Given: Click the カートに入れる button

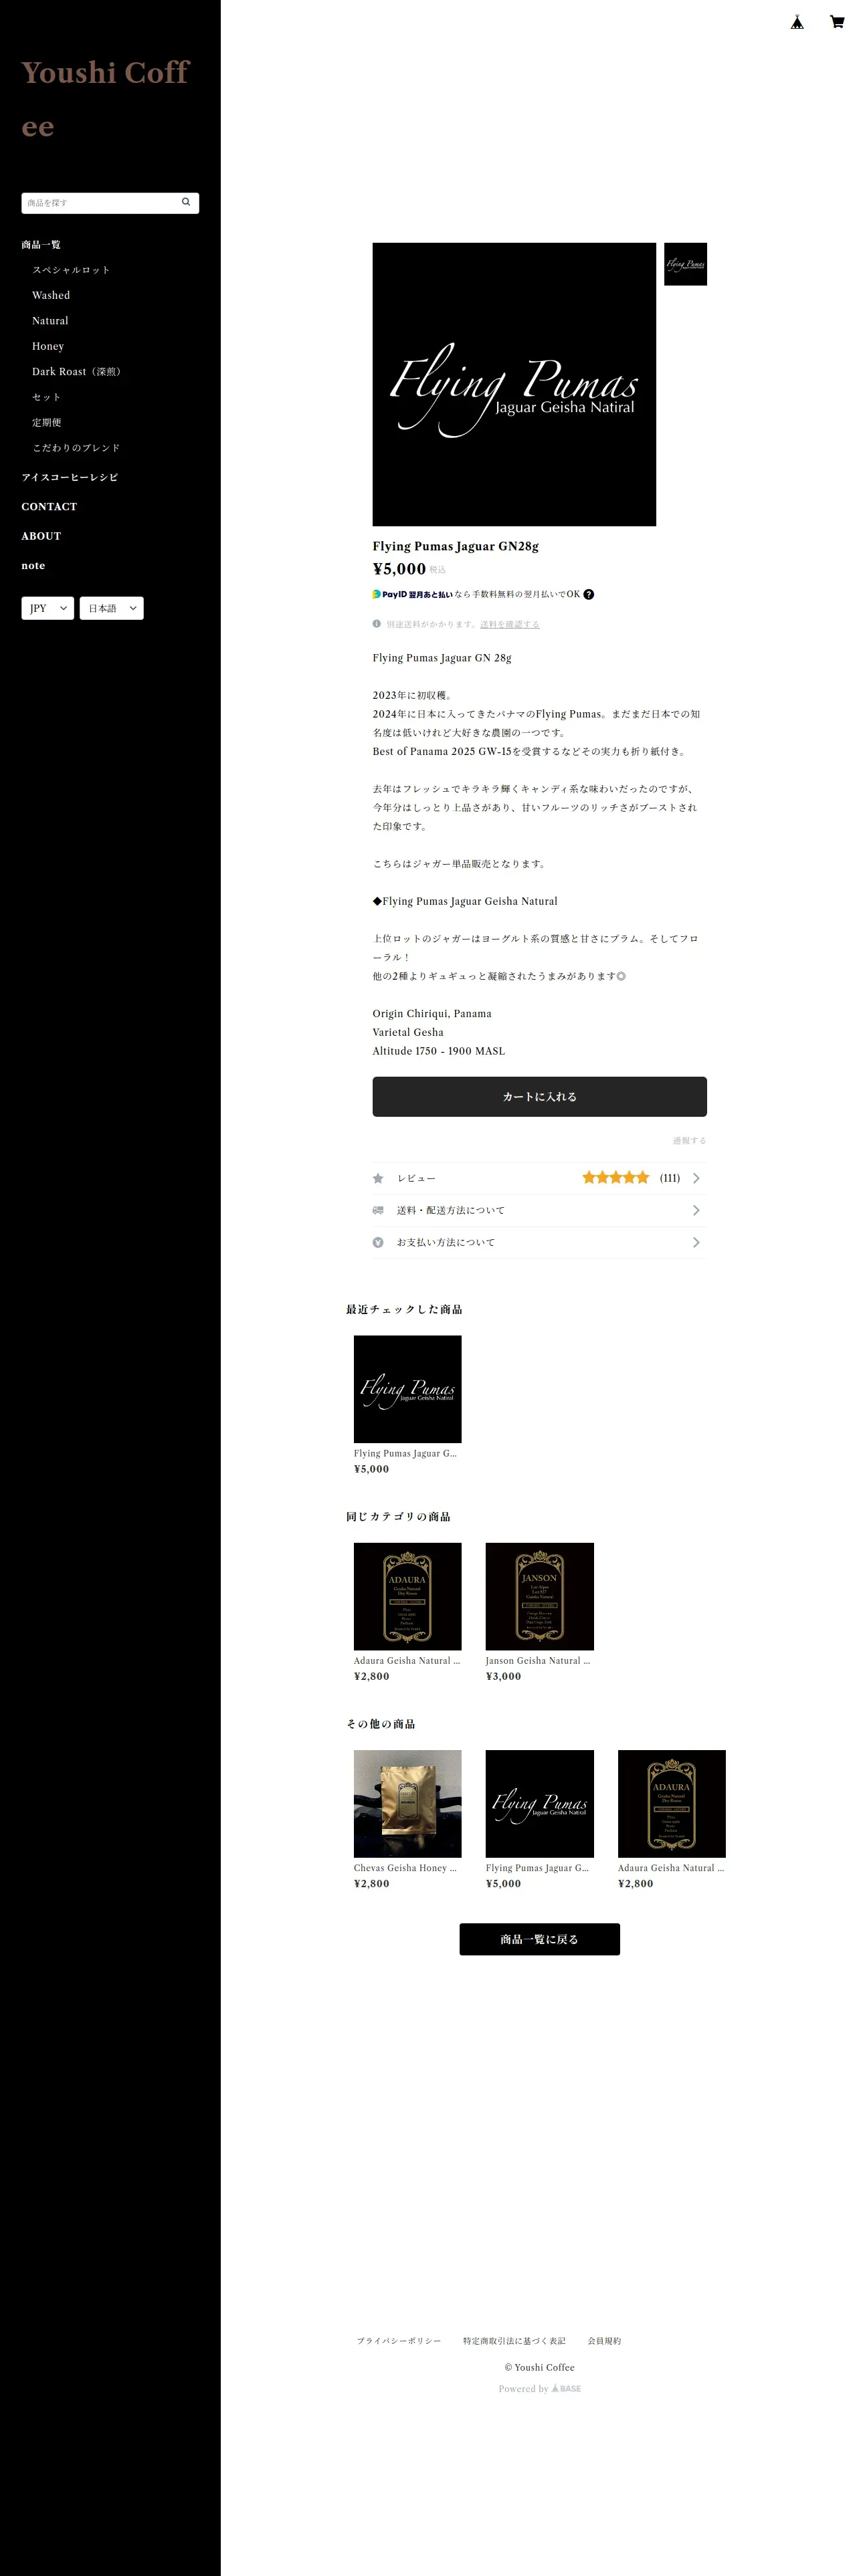Looking at the screenshot, I should (x=540, y=1096).
